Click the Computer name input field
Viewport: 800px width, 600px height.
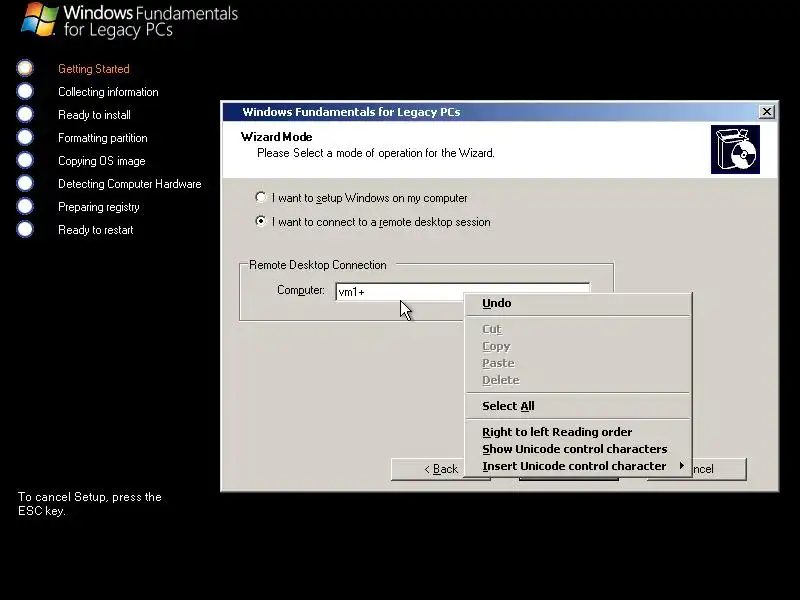tap(462, 292)
